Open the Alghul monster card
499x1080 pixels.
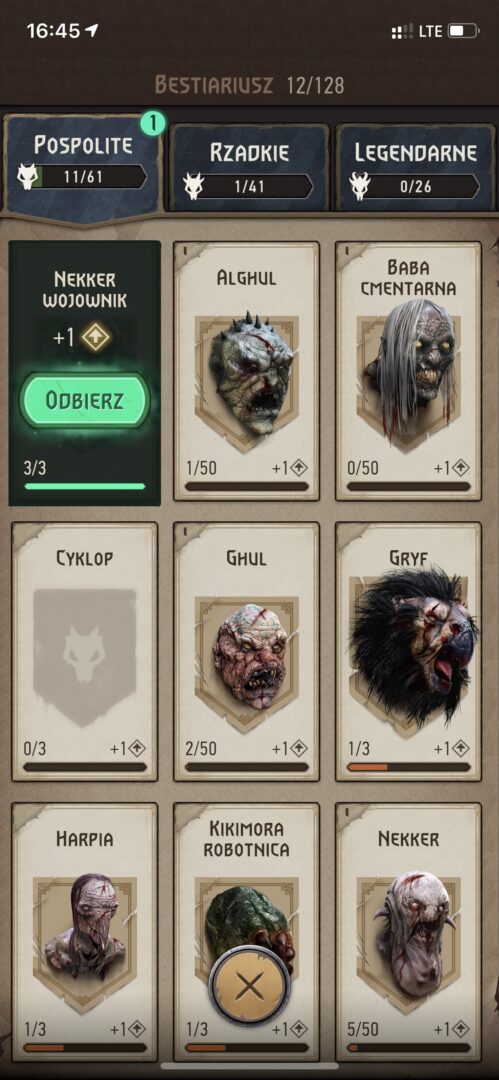point(247,371)
